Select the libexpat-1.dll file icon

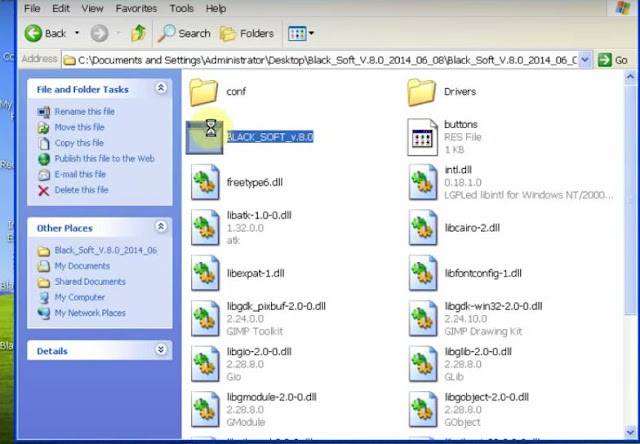tap(205, 273)
